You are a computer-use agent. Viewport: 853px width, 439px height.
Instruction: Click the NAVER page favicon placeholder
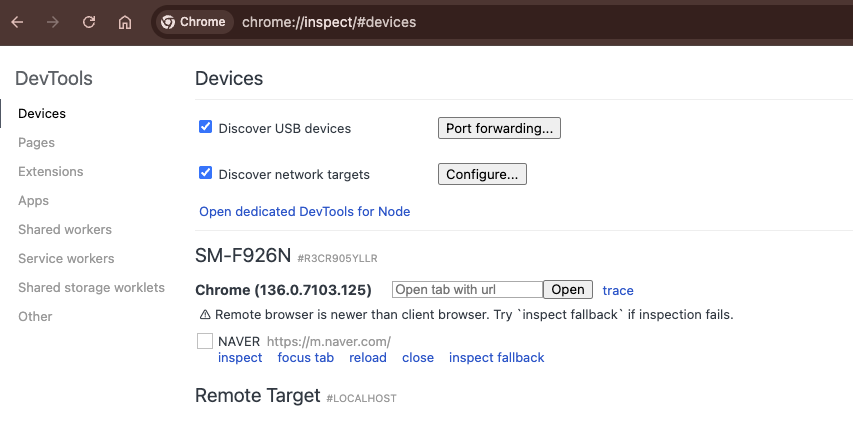[x=205, y=341]
